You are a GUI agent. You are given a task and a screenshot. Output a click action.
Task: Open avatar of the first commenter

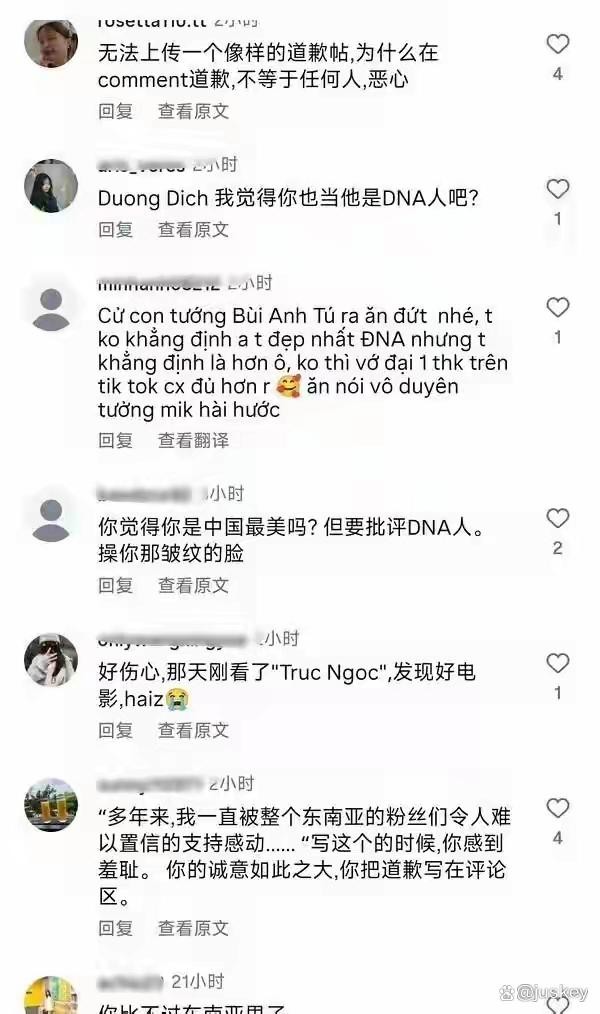point(51,43)
